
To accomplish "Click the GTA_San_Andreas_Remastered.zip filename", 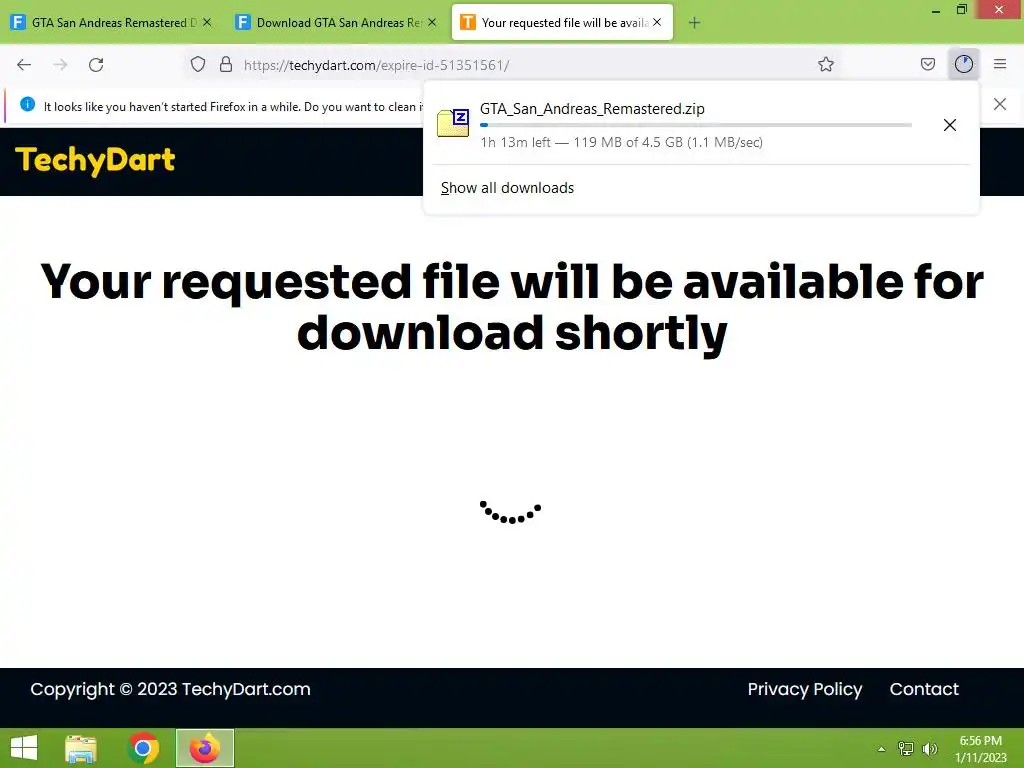I will click(592, 108).
